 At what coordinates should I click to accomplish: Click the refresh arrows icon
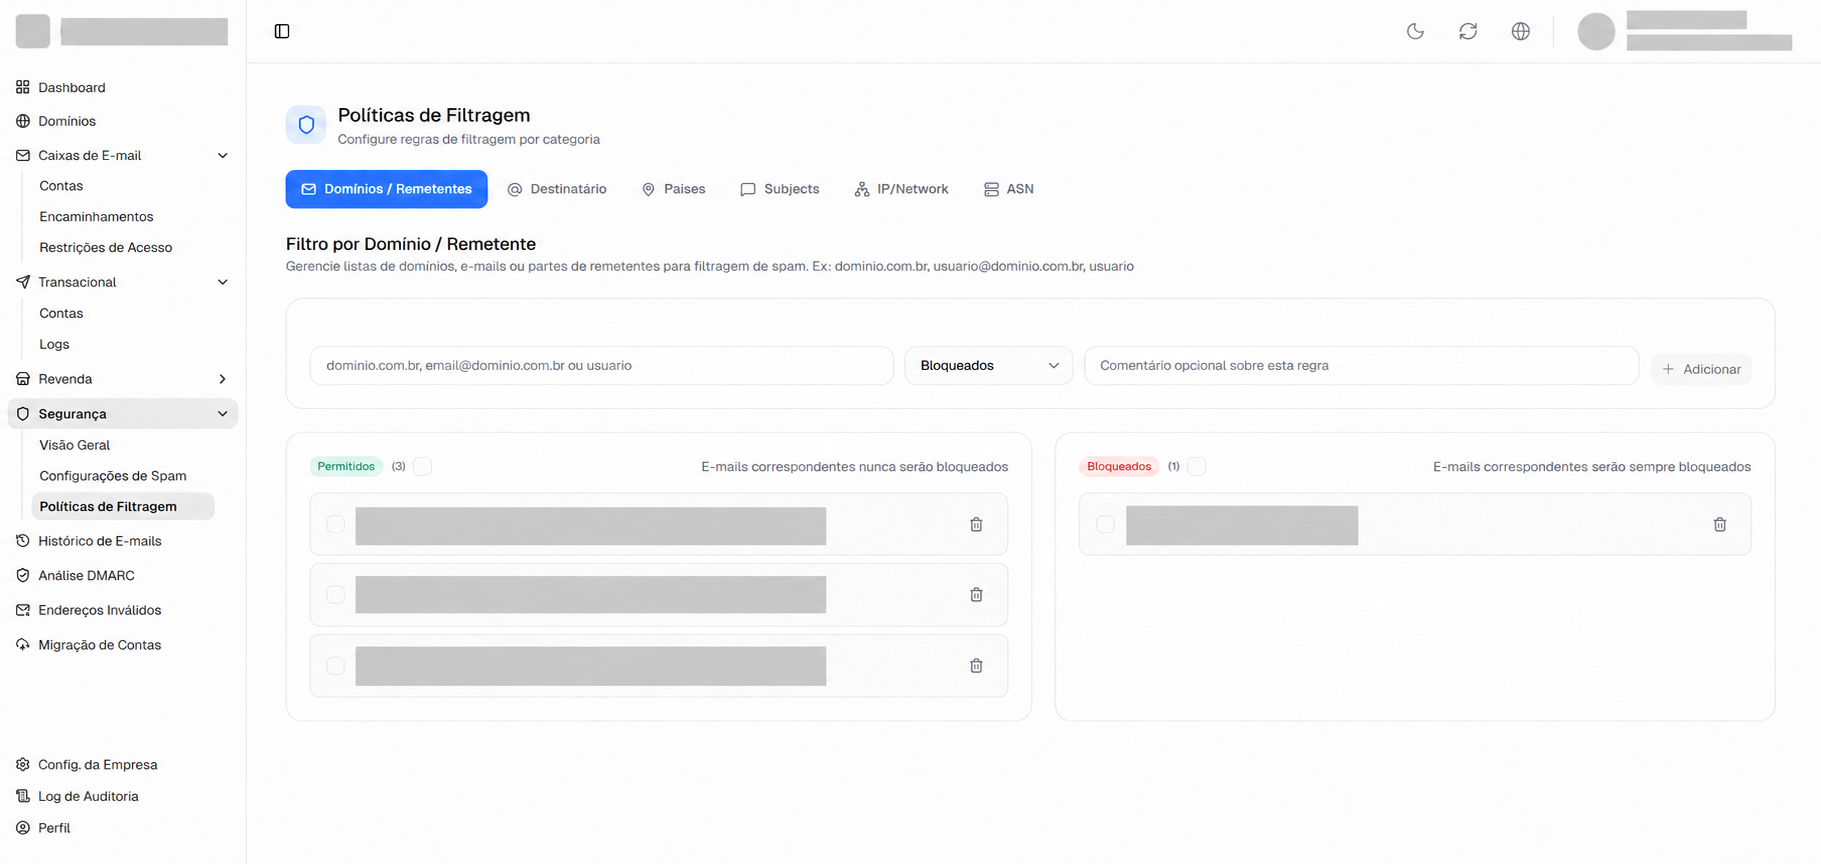coord(1468,31)
